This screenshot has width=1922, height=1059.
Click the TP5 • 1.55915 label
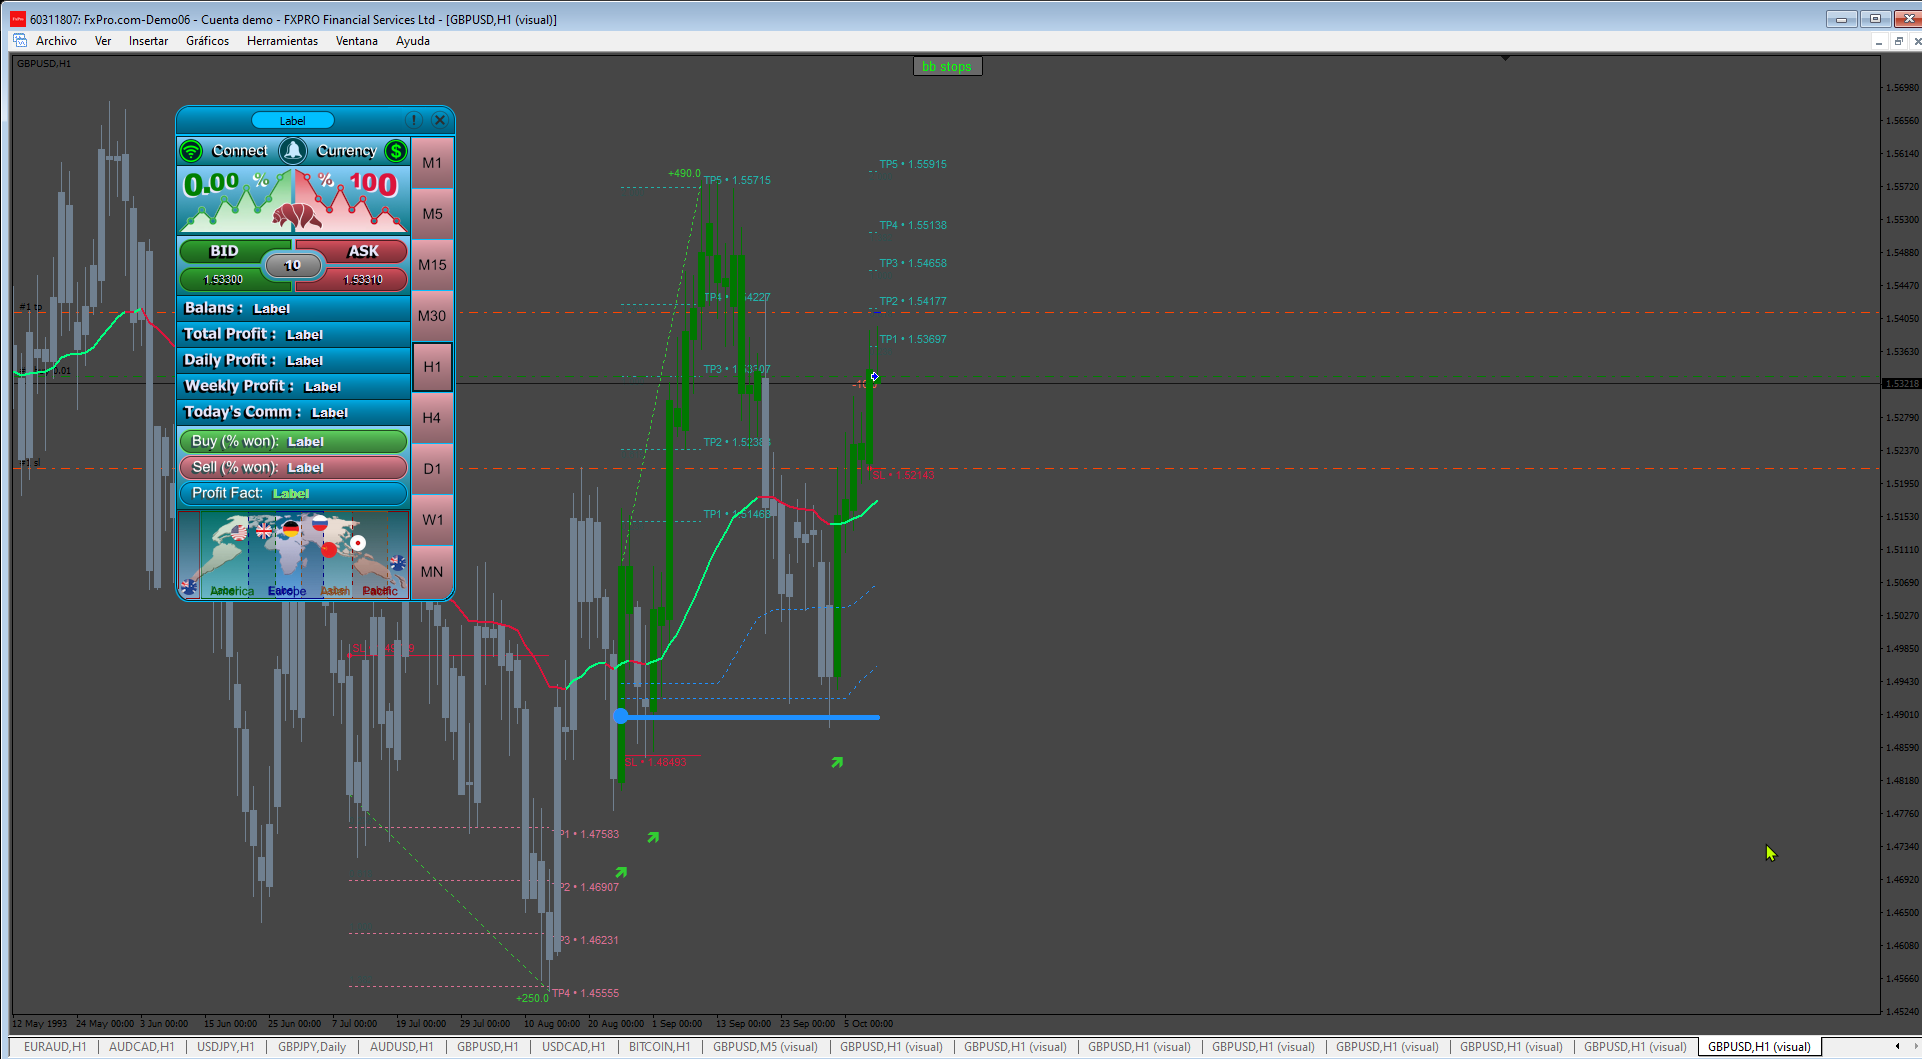click(x=913, y=164)
